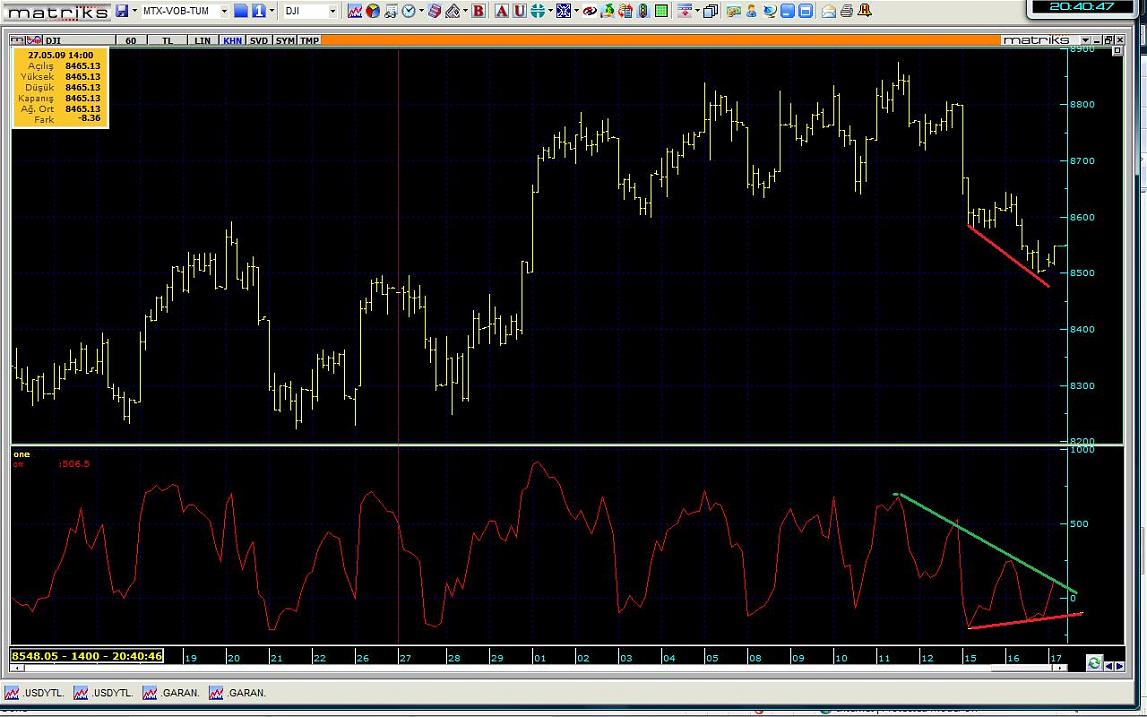Toggle the SVD chart option
1147x717 pixels.
(259, 41)
